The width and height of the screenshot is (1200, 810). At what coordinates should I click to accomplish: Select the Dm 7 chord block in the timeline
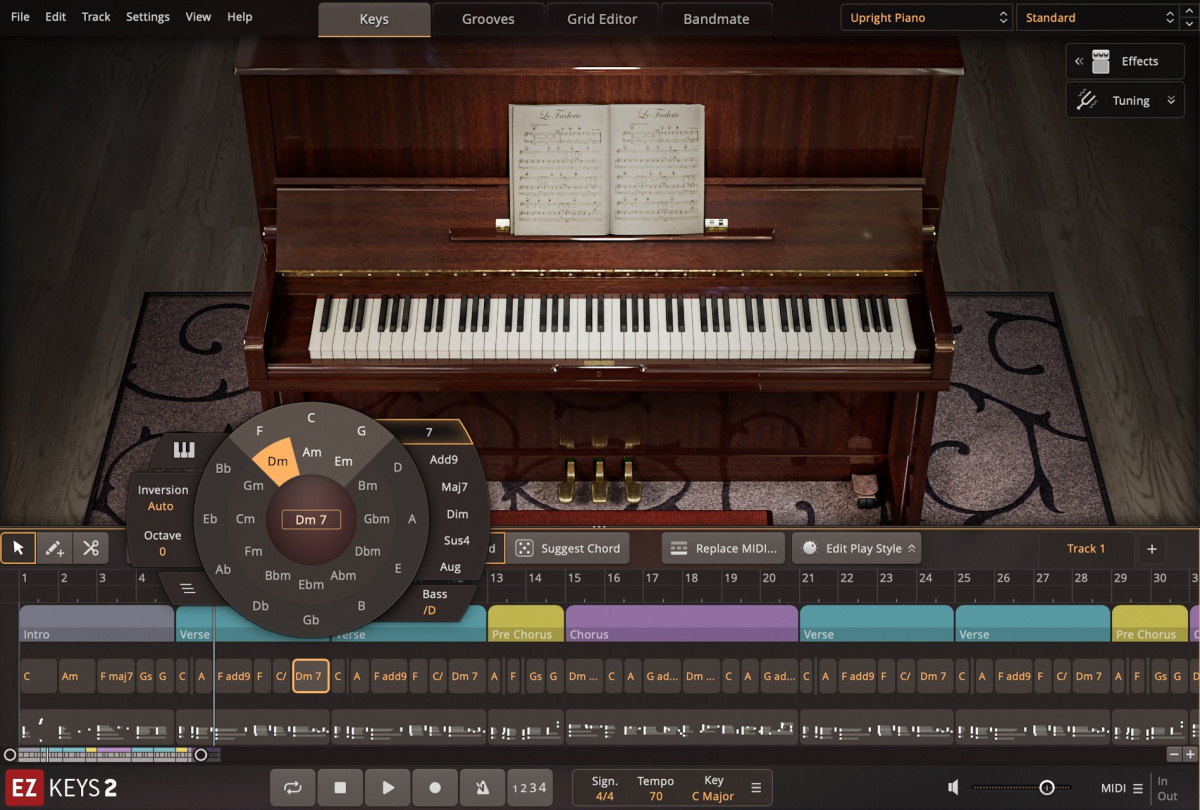[310, 676]
